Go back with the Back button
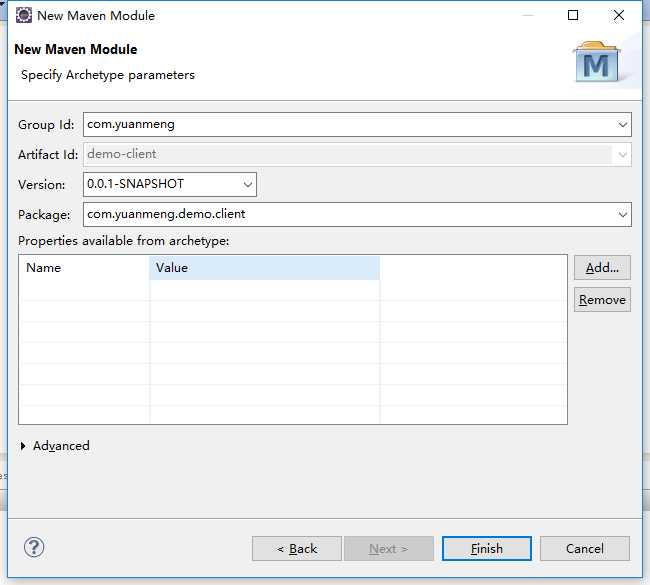The height and width of the screenshot is (585, 650). 297,549
